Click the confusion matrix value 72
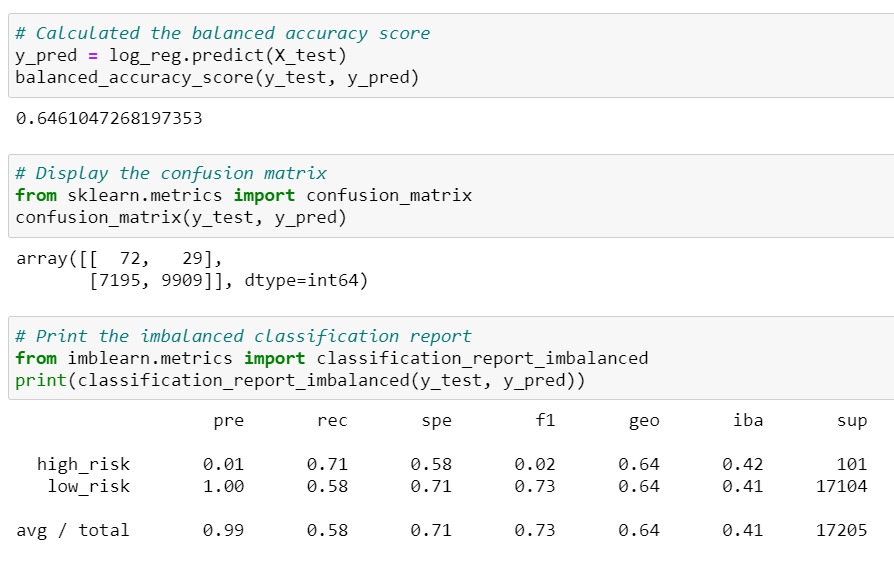894x579 pixels. pos(130,259)
